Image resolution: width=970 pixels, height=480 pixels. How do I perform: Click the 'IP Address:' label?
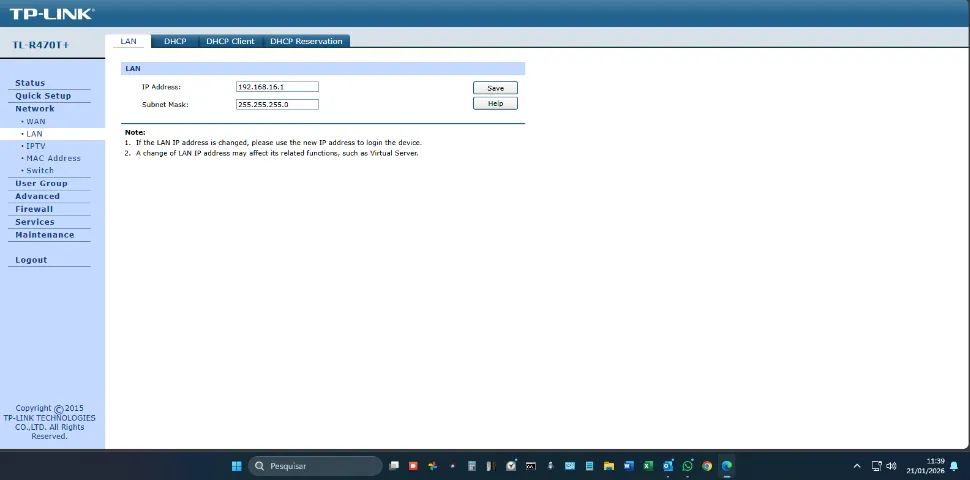click(x=161, y=87)
